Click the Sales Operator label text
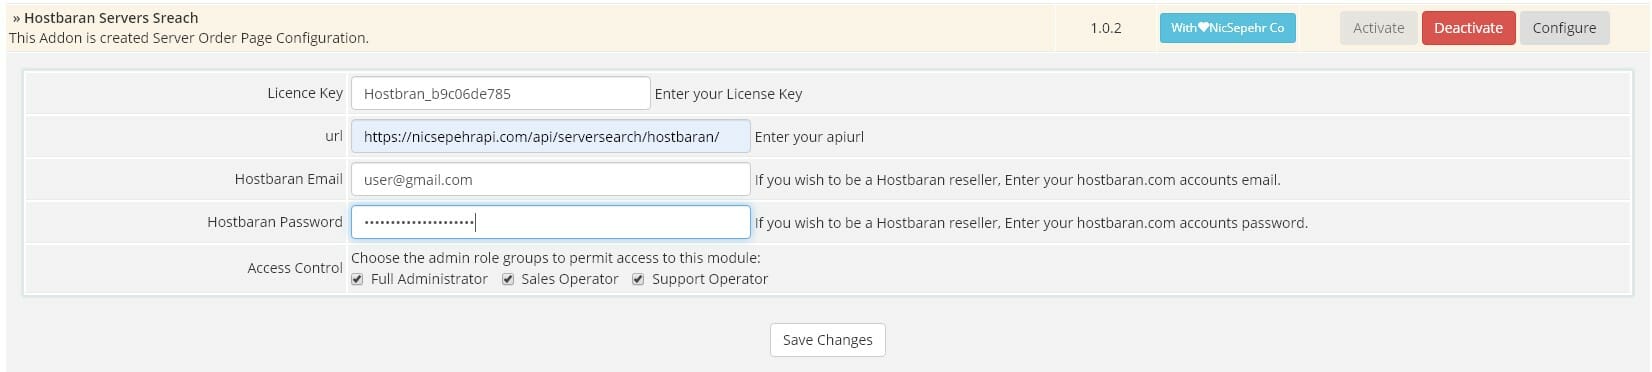Screen dimensions: 1652x372 [x=570, y=280]
